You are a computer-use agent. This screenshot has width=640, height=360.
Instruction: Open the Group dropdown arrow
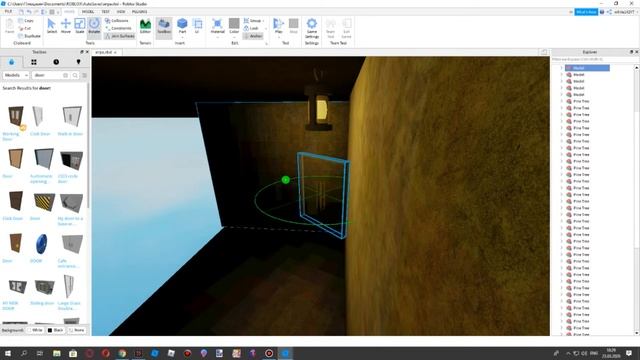click(x=264, y=20)
